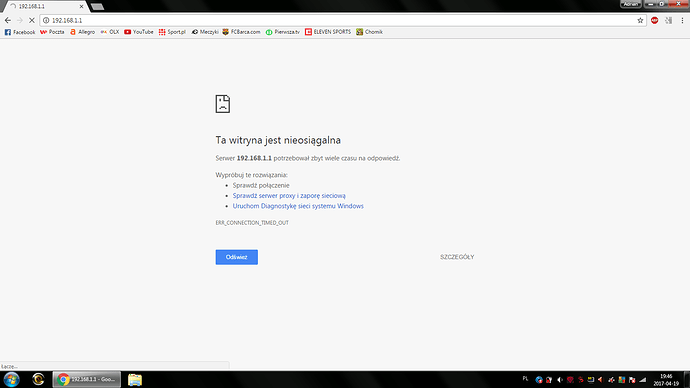Open the Meczyki bookmark
690x388 pixels.
coord(205,32)
